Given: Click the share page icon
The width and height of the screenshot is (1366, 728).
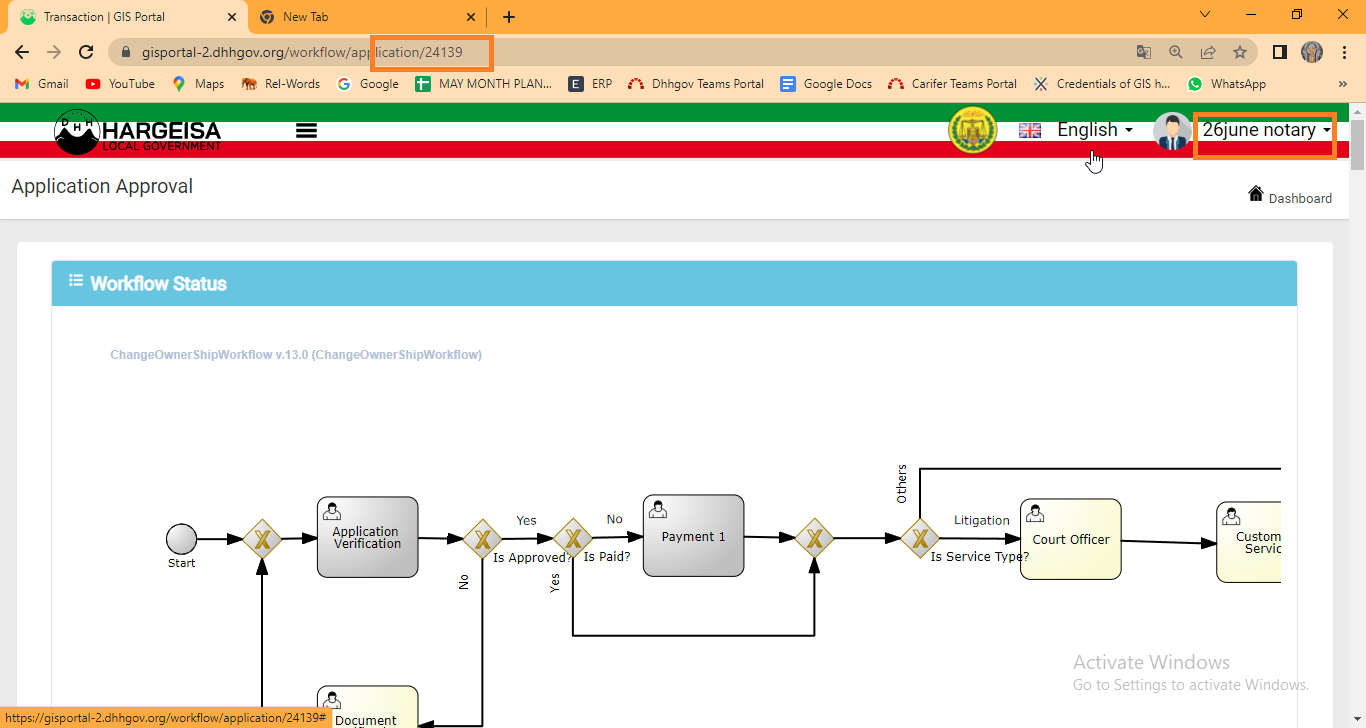Looking at the screenshot, I should tap(1208, 52).
